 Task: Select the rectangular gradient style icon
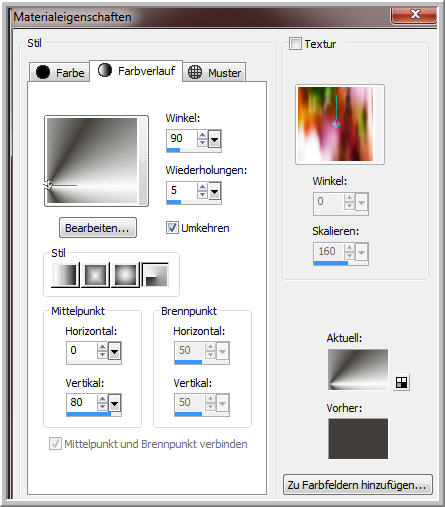click(x=95, y=275)
